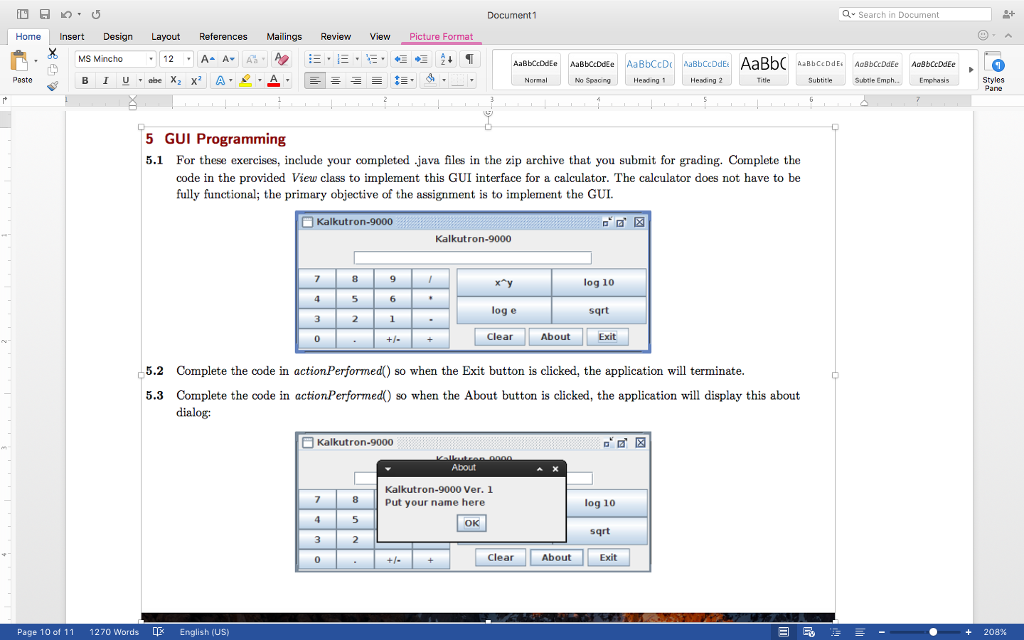The height and width of the screenshot is (640, 1024).
Task: Decrease font size with the A down icon
Action: pos(228,59)
